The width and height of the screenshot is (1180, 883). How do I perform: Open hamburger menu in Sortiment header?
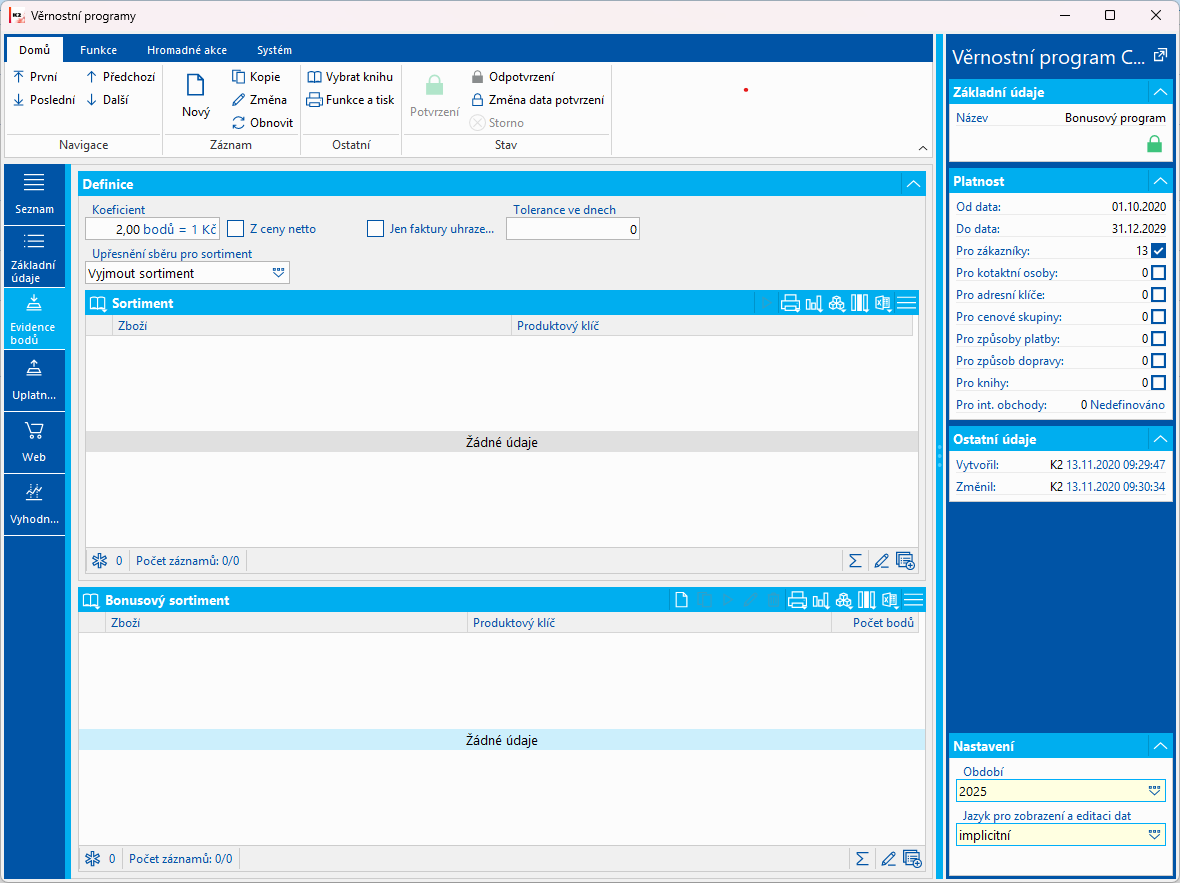click(x=907, y=303)
